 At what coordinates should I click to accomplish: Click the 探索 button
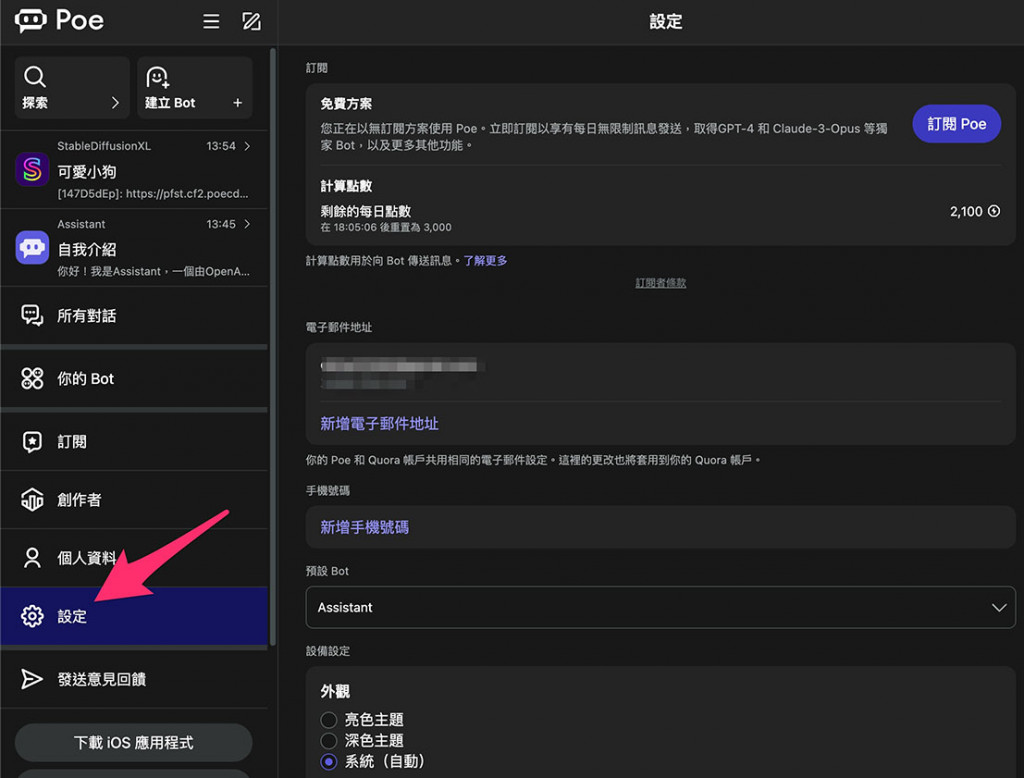(72, 88)
